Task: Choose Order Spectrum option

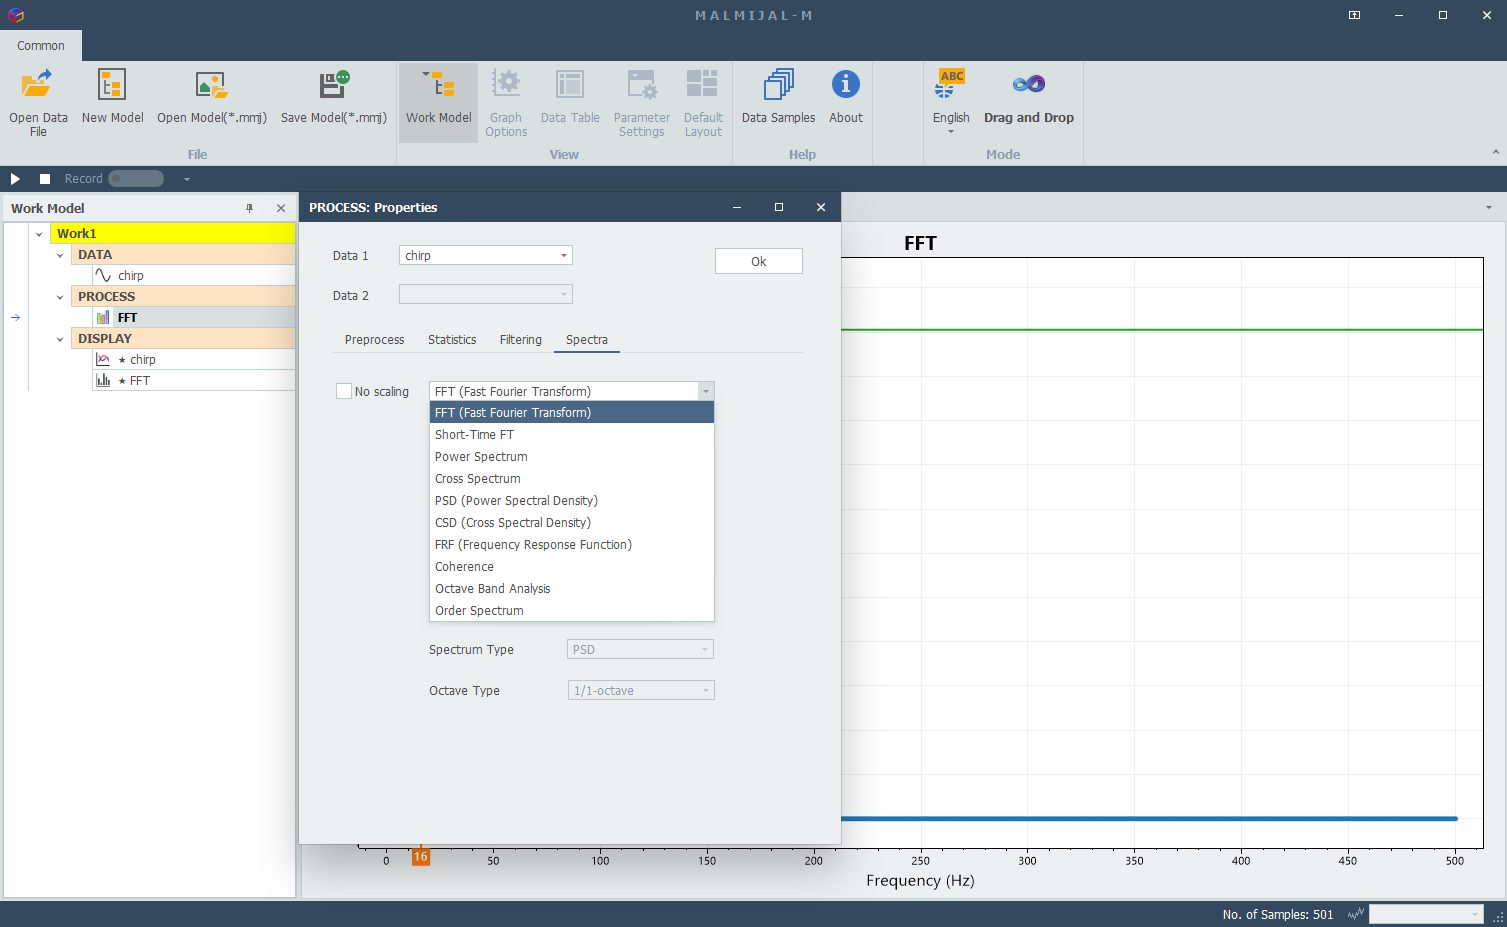Action: pyautogui.click(x=572, y=610)
